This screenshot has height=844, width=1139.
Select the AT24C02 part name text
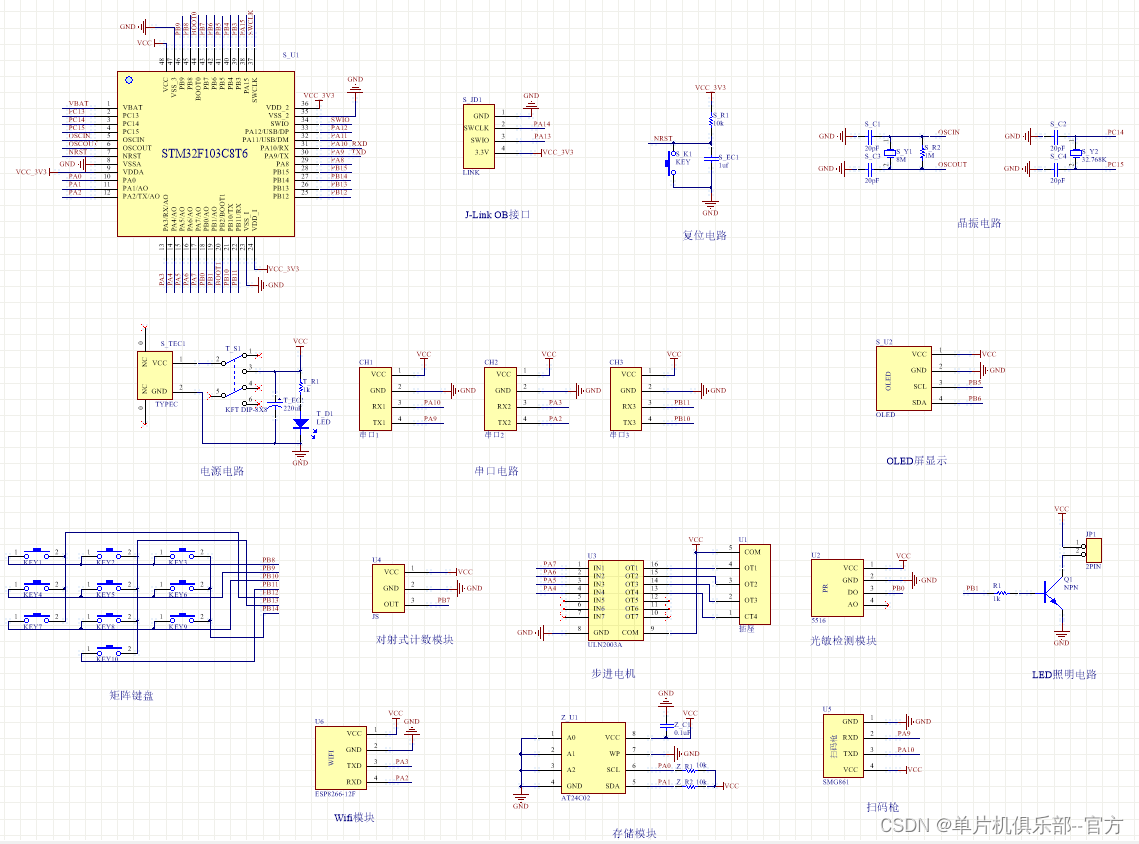point(576,798)
